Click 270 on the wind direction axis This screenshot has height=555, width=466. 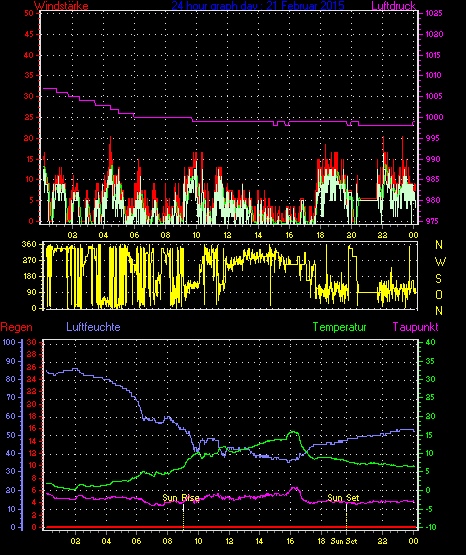tap(29, 261)
